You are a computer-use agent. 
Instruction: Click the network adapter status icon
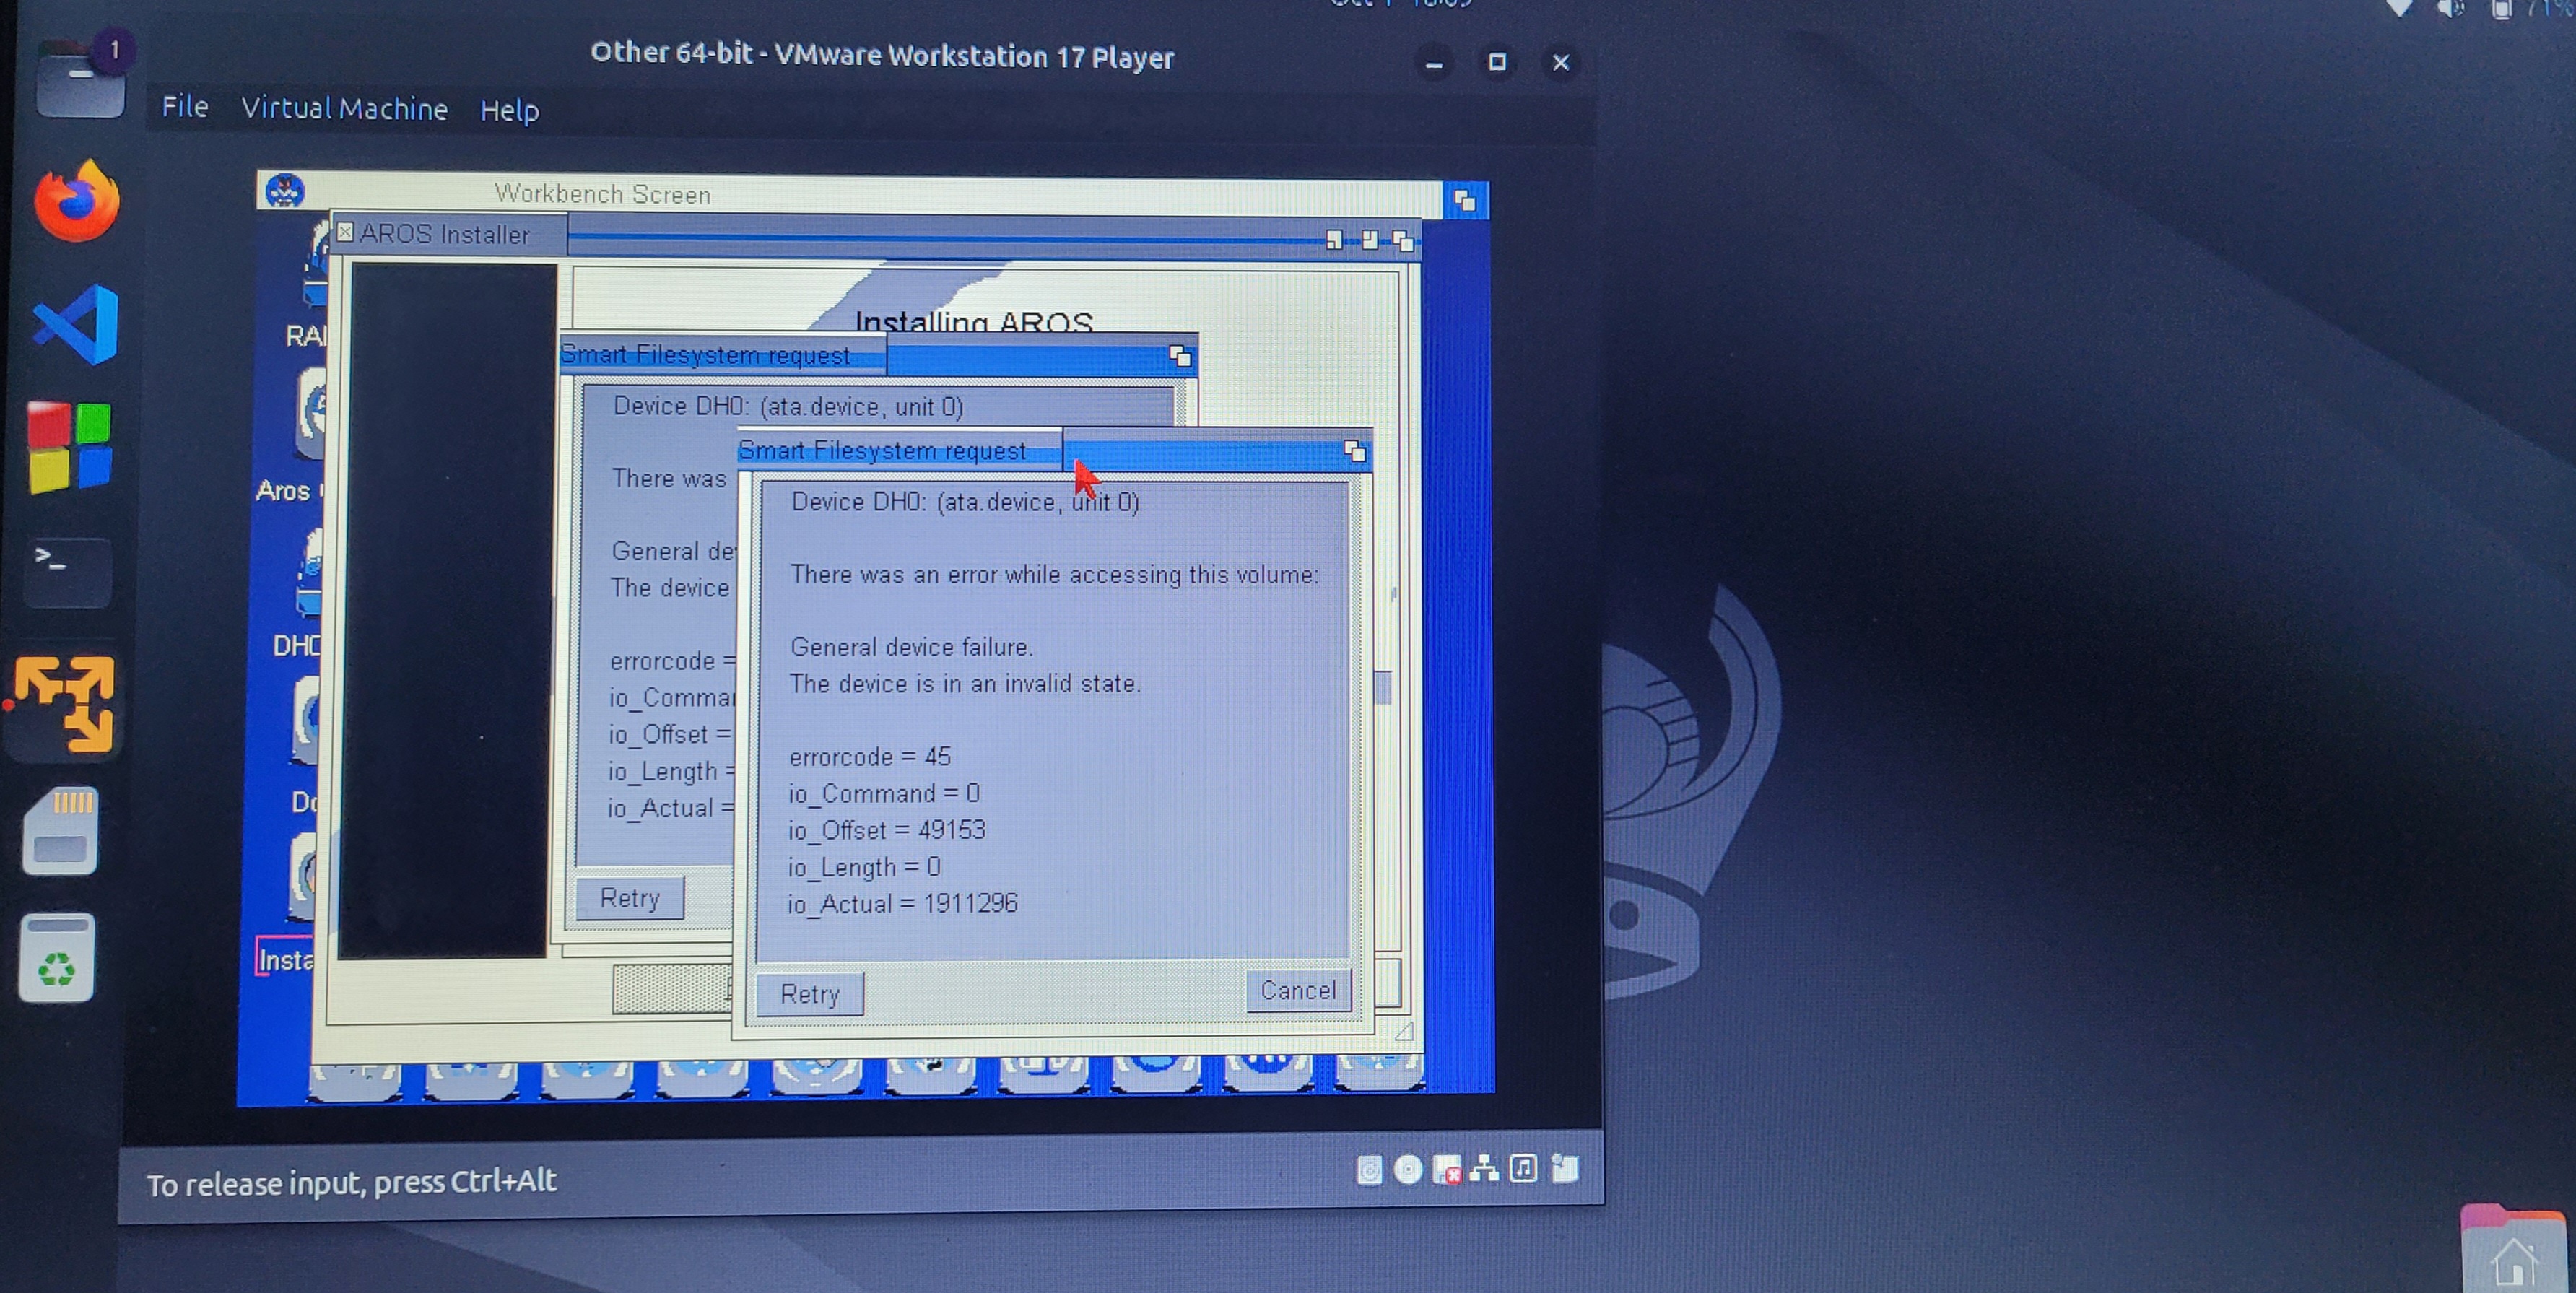(x=1484, y=1168)
